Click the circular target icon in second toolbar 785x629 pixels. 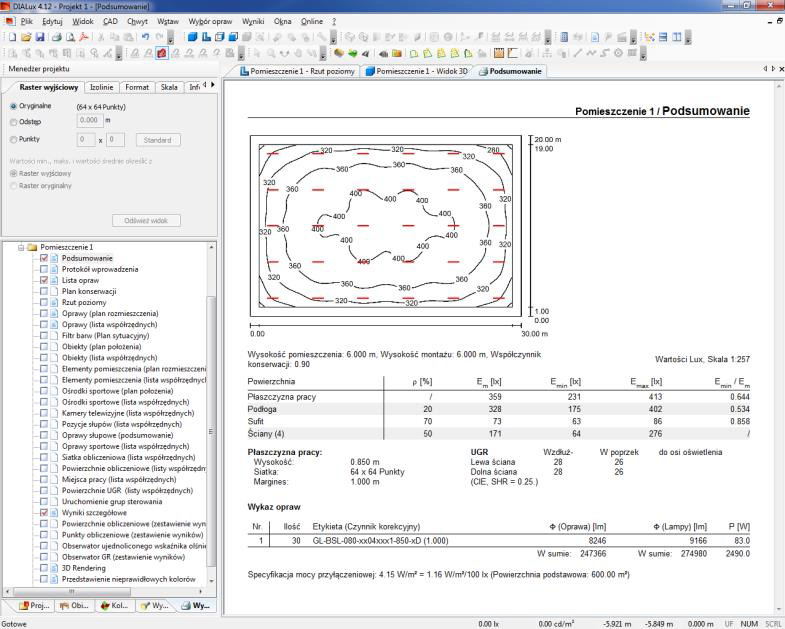point(618,53)
